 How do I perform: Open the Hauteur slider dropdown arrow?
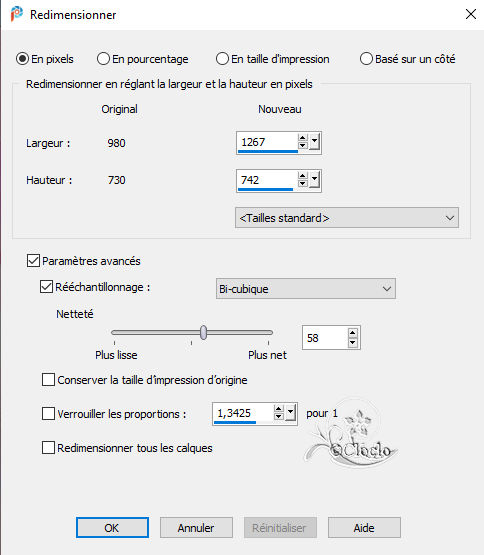click(x=314, y=179)
